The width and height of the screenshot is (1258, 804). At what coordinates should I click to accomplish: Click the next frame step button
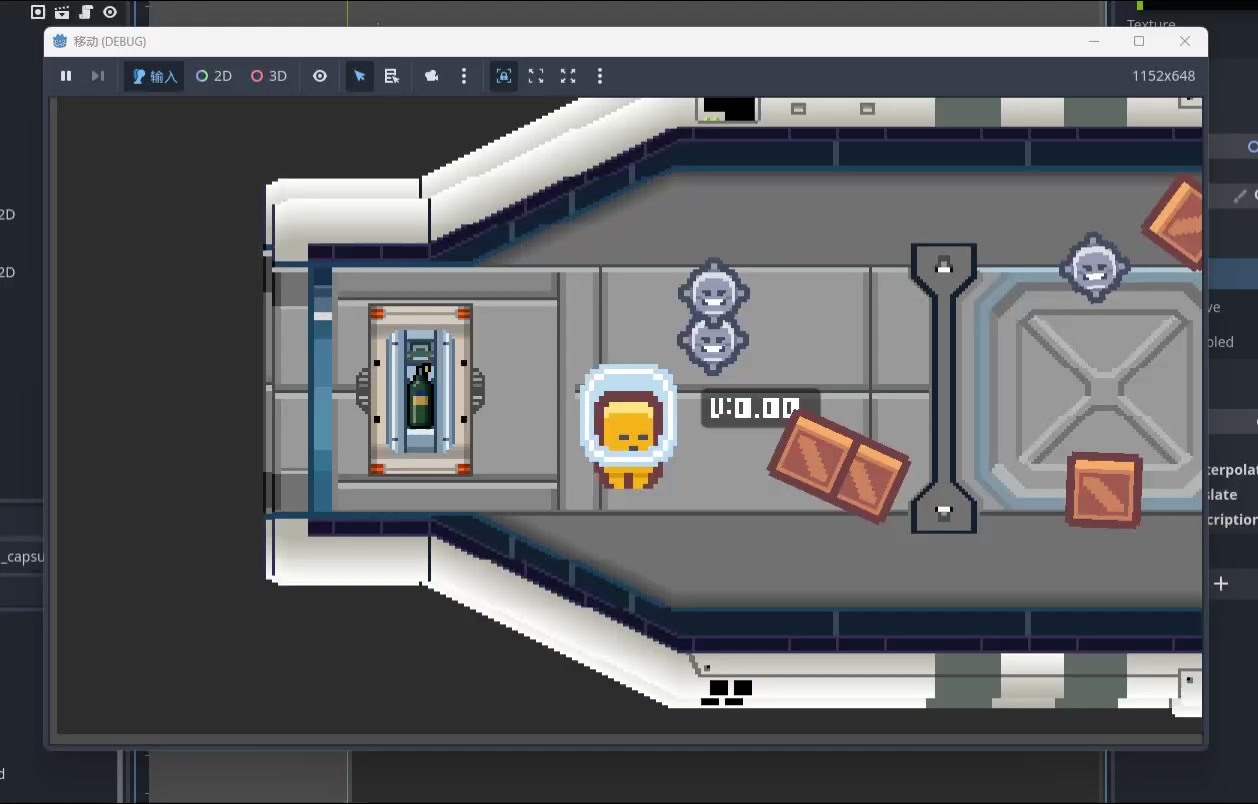pyautogui.click(x=98, y=76)
